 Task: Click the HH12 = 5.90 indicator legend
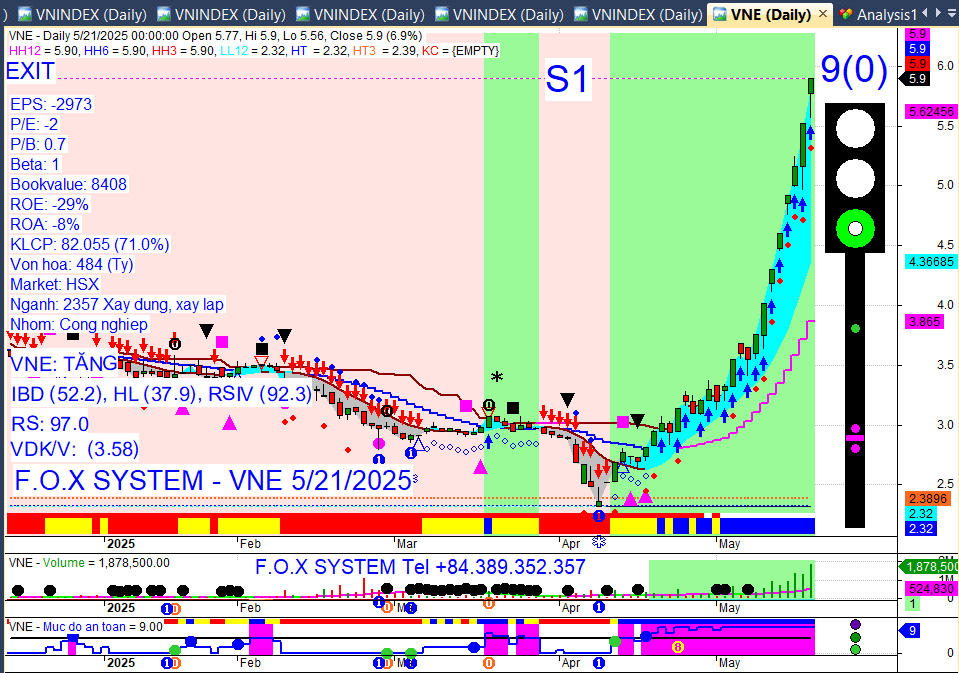44,51
